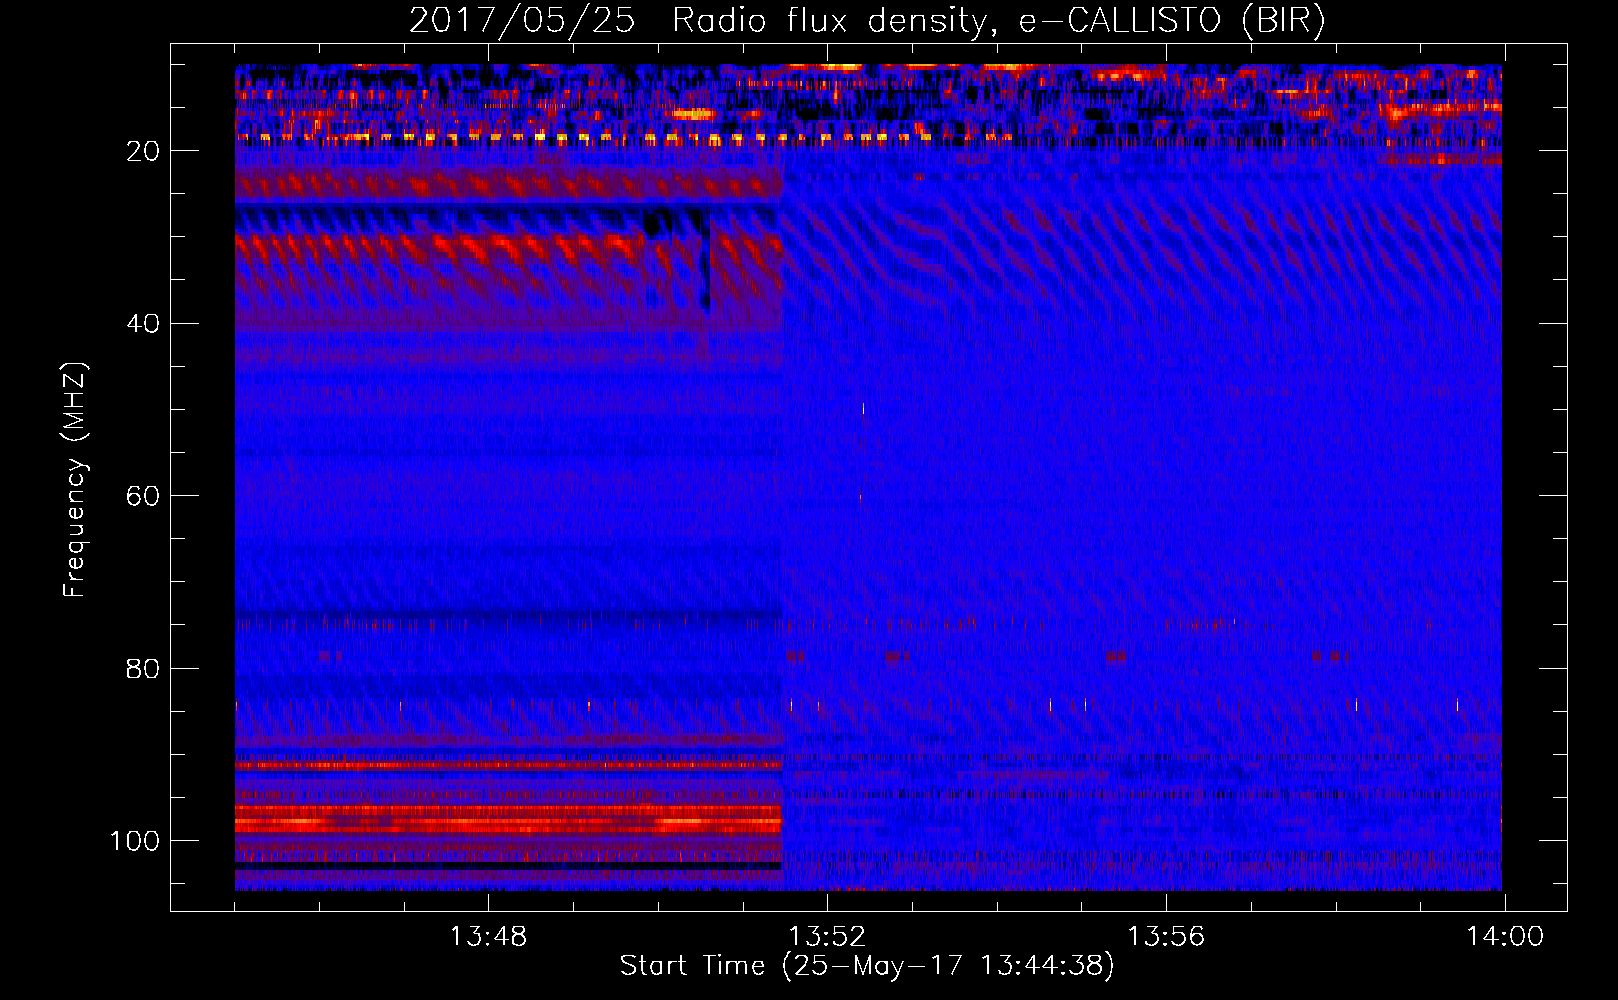Click the 40 frequency tick label
The width and height of the screenshot is (1618, 1000).
point(144,324)
